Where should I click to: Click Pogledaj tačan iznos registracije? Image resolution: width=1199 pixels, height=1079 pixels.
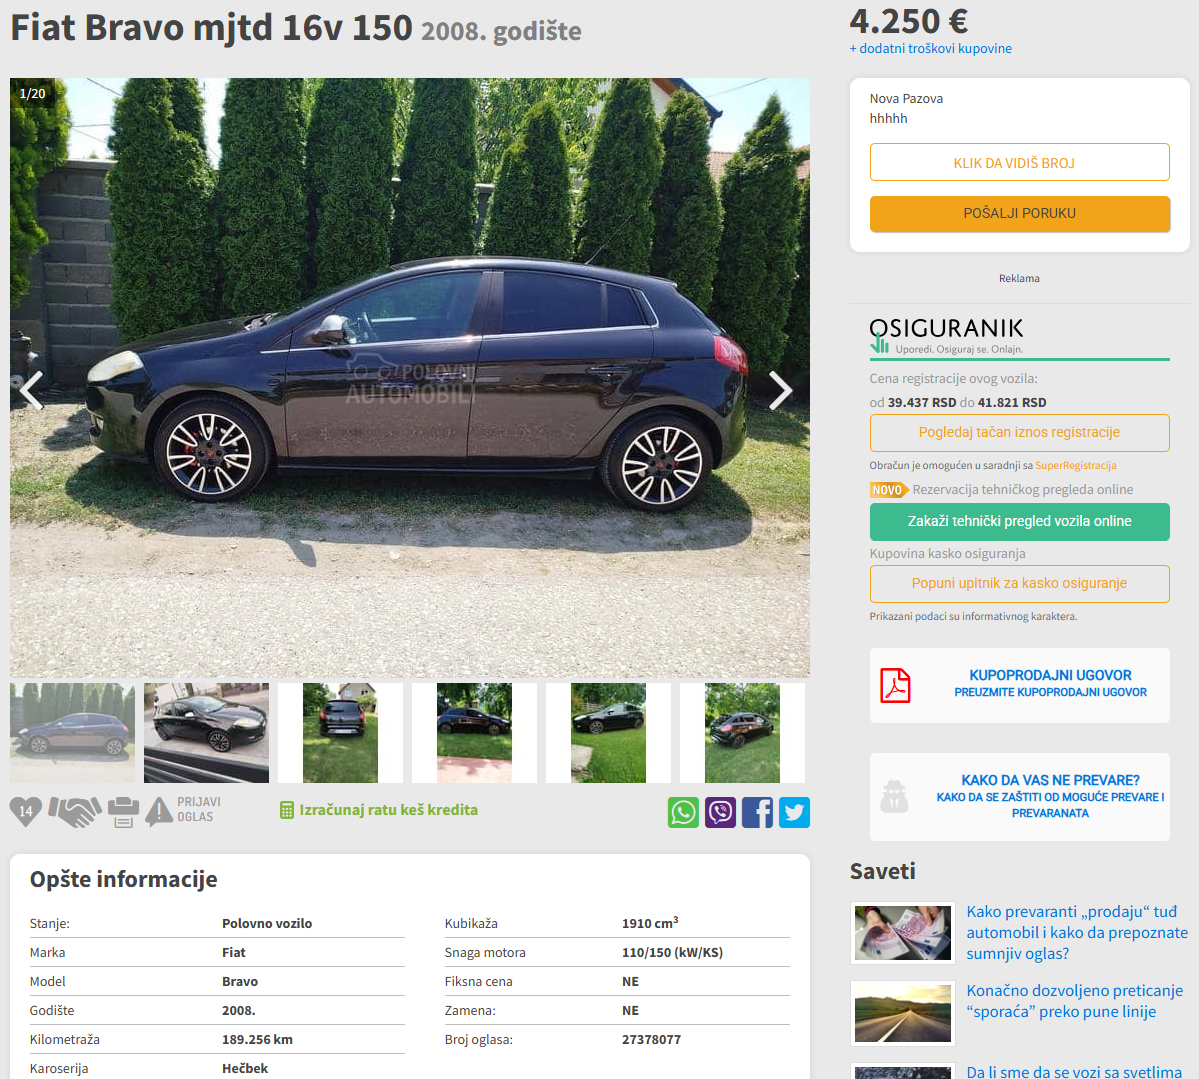1019,433
